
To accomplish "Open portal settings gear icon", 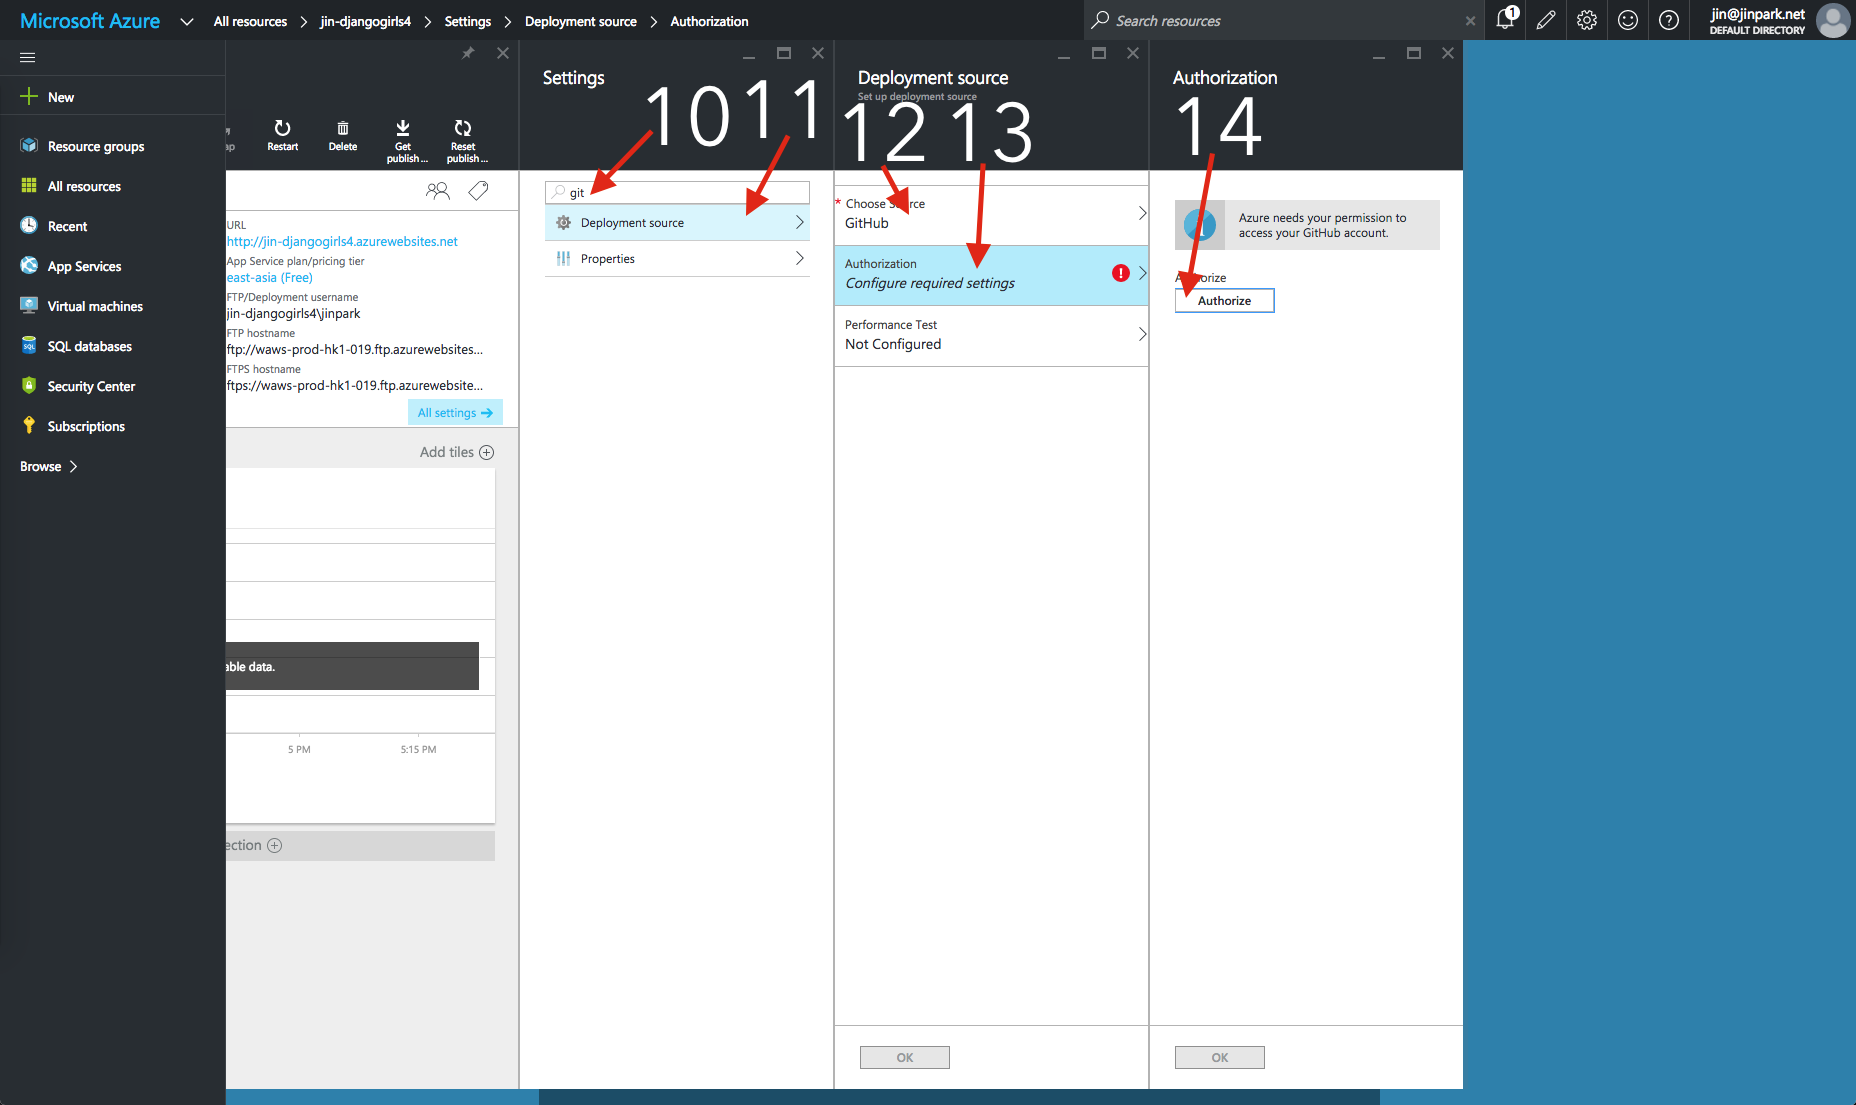I will click(1587, 20).
